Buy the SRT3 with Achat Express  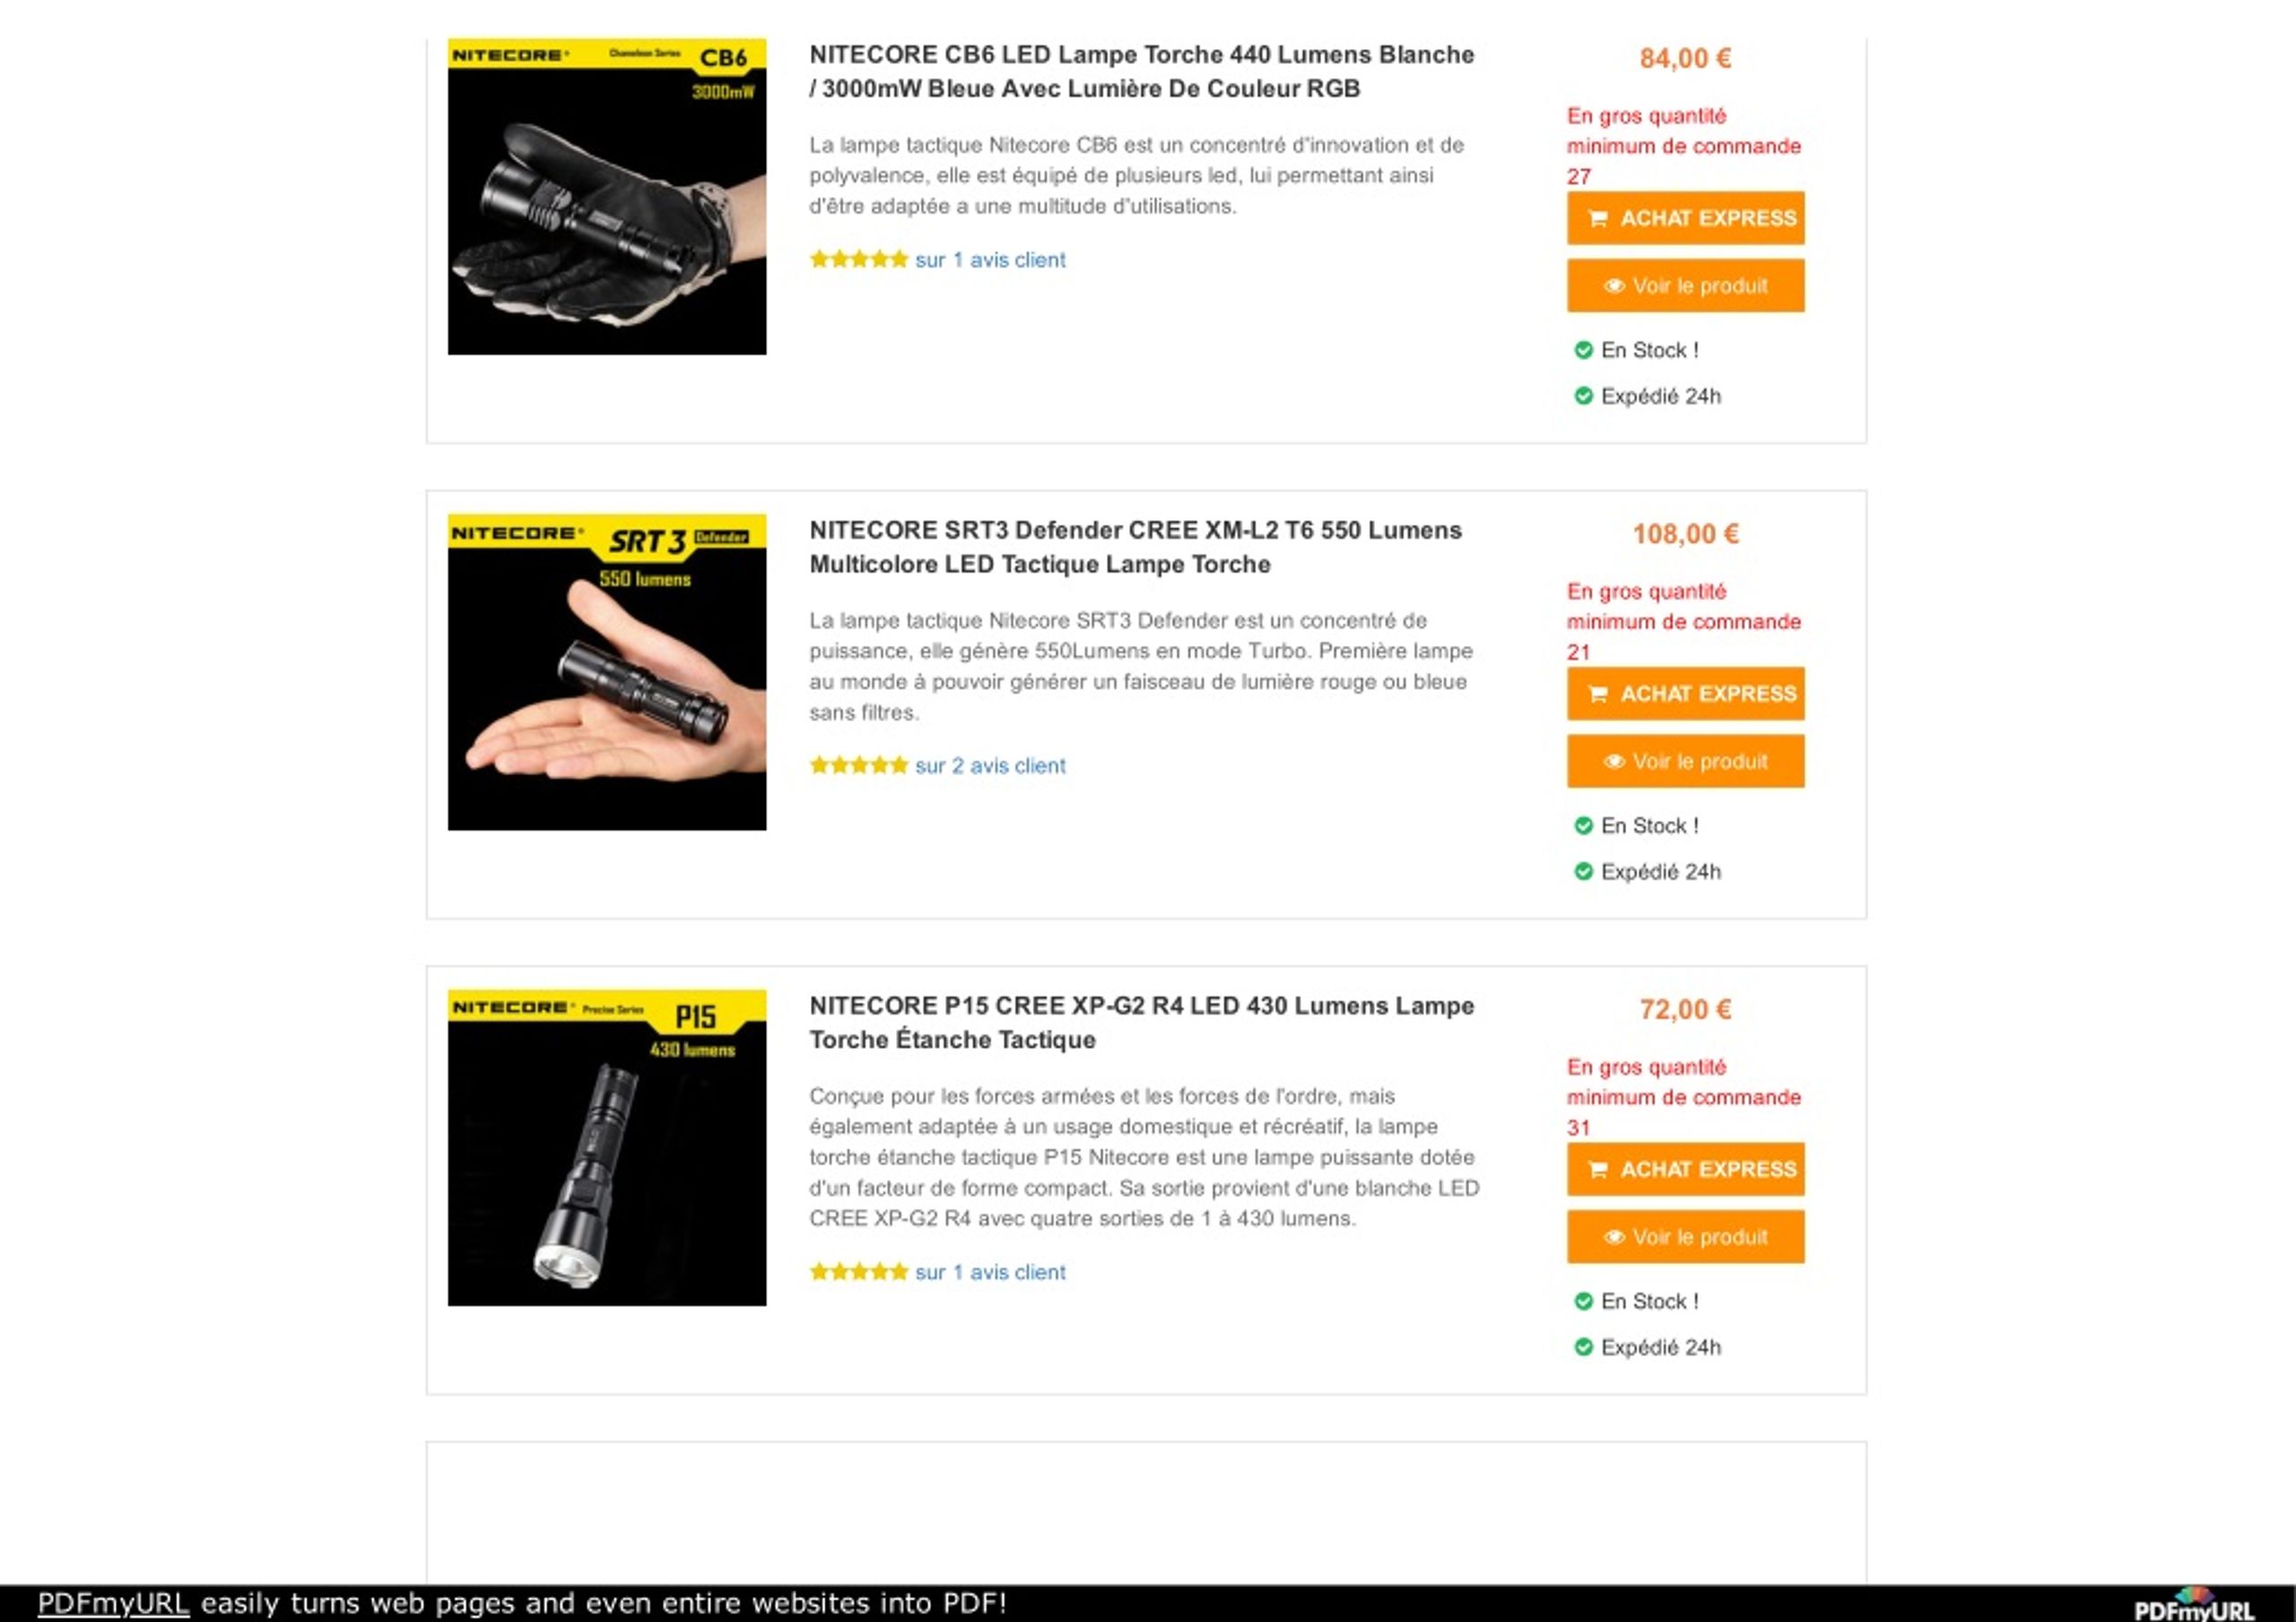tap(1686, 694)
